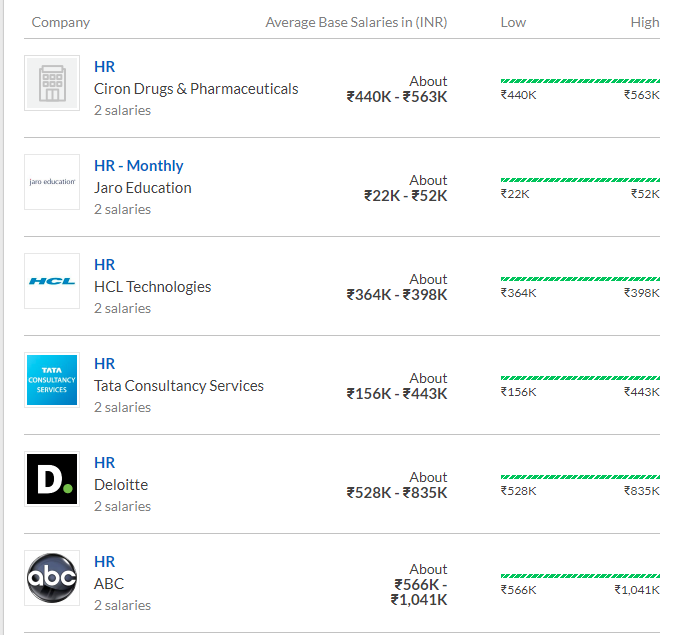Click the ₹364K - ₹398K salary value
Screen dimensions: 678x635
pos(397,295)
